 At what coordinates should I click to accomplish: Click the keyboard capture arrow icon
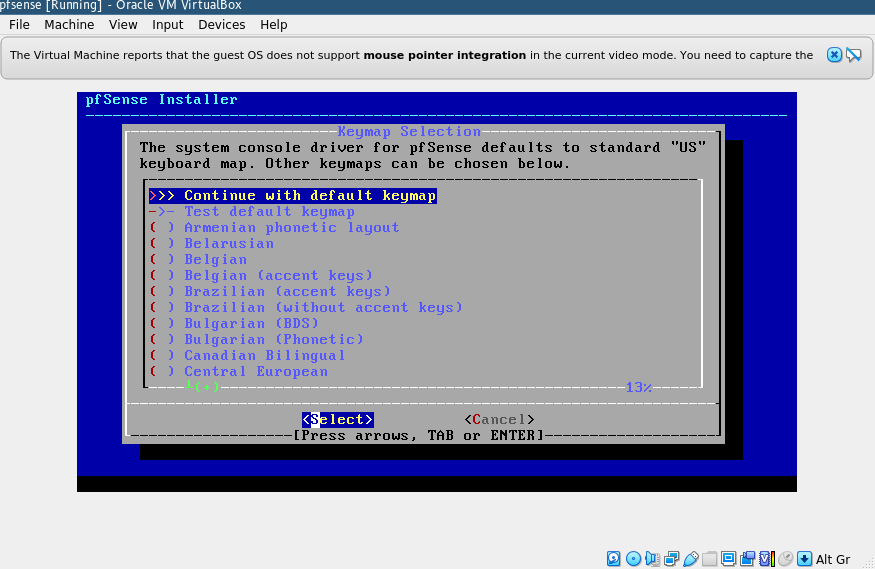pos(804,558)
